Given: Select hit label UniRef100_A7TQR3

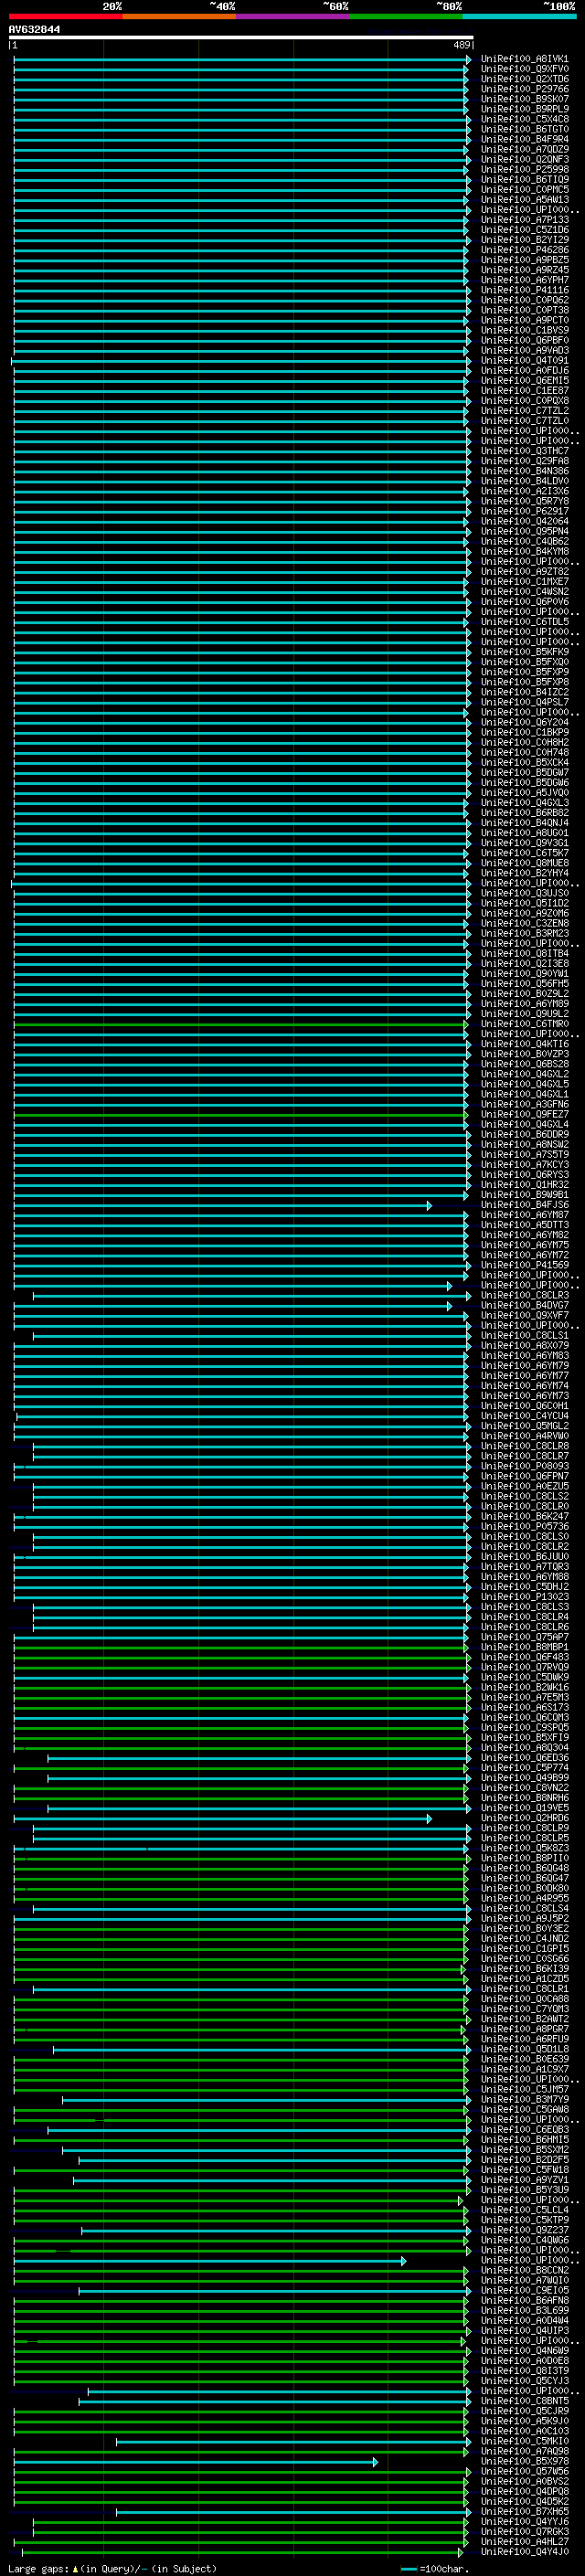Looking at the screenshot, I should click(524, 1566).
